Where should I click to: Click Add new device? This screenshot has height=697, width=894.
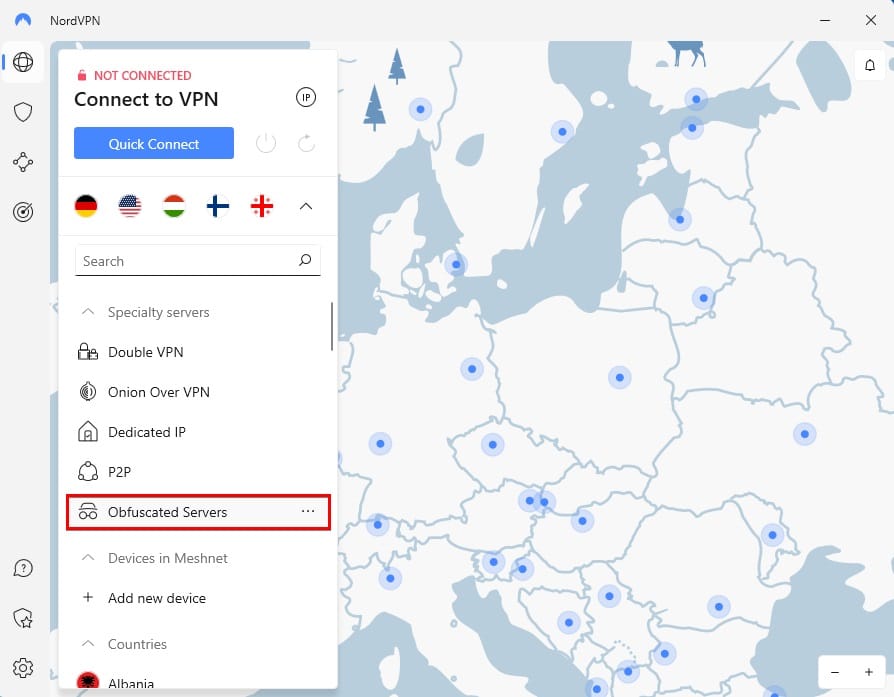[x=198, y=598]
